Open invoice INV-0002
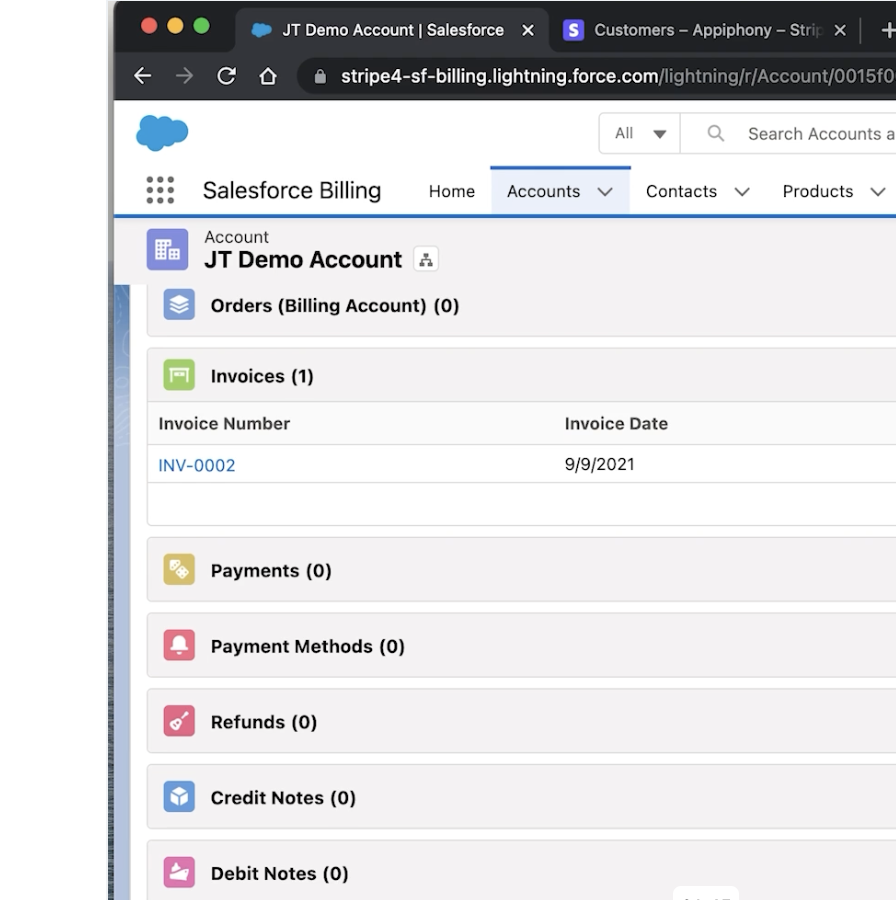 point(195,464)
